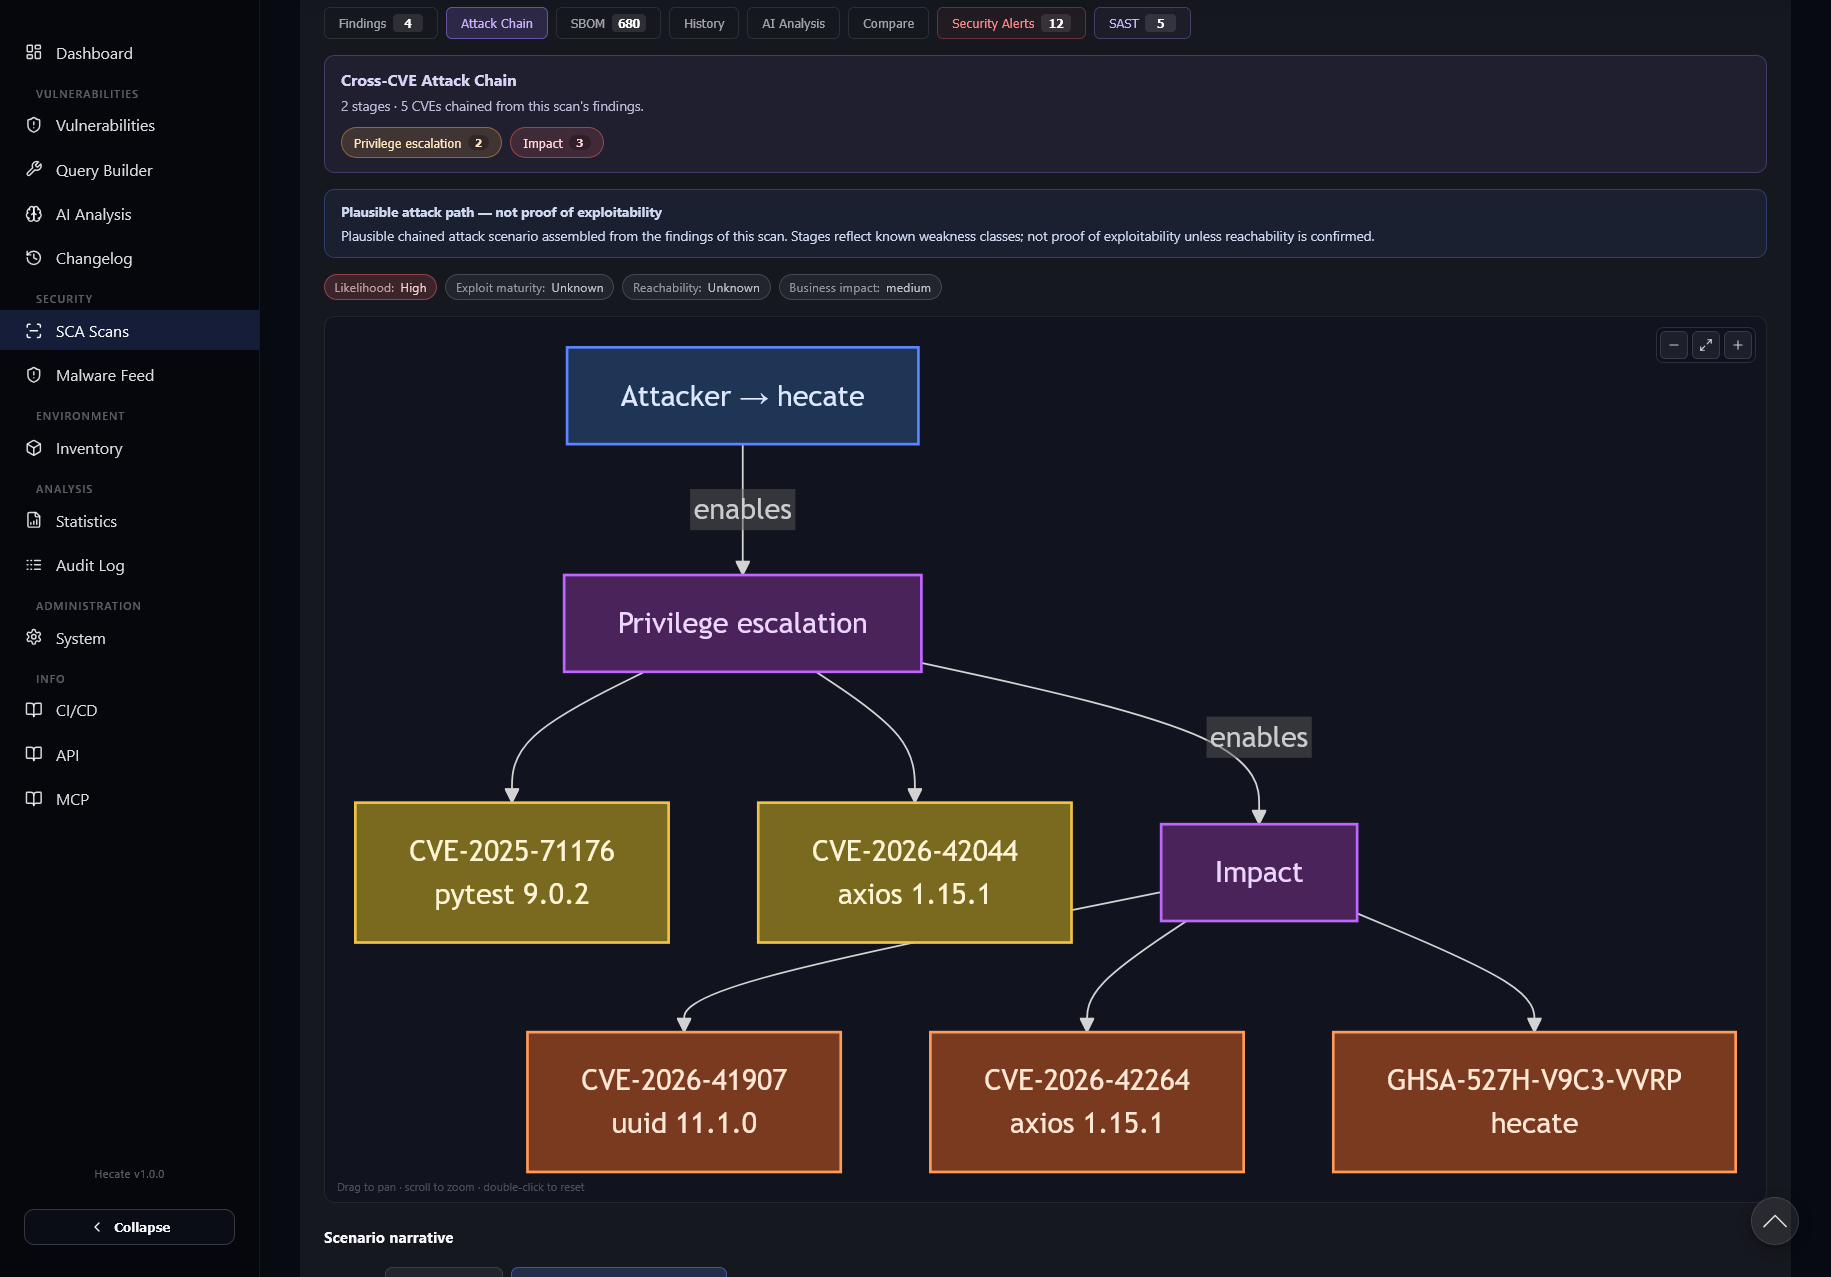This screenshot has height=1277, width=1831.
Task: Click the Changelog history icon
Action: (x=34, y=258)
